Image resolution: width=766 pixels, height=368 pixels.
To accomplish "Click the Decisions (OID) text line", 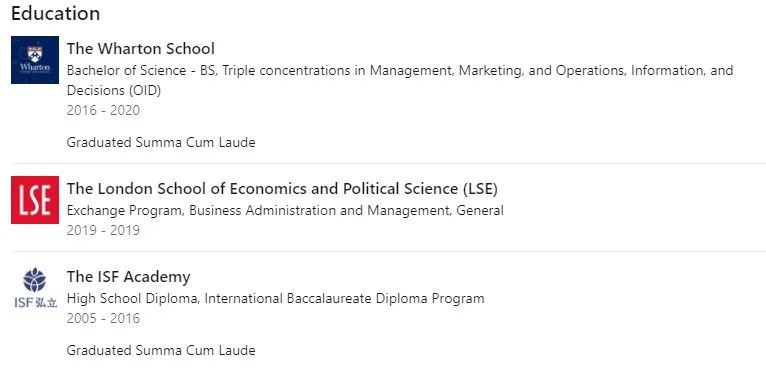I will 114,90.
